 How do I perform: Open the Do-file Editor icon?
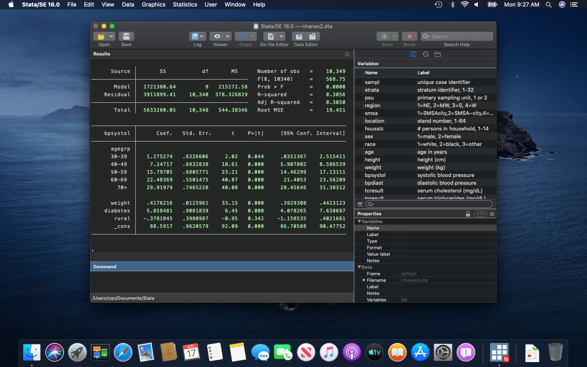pos(271,36)
